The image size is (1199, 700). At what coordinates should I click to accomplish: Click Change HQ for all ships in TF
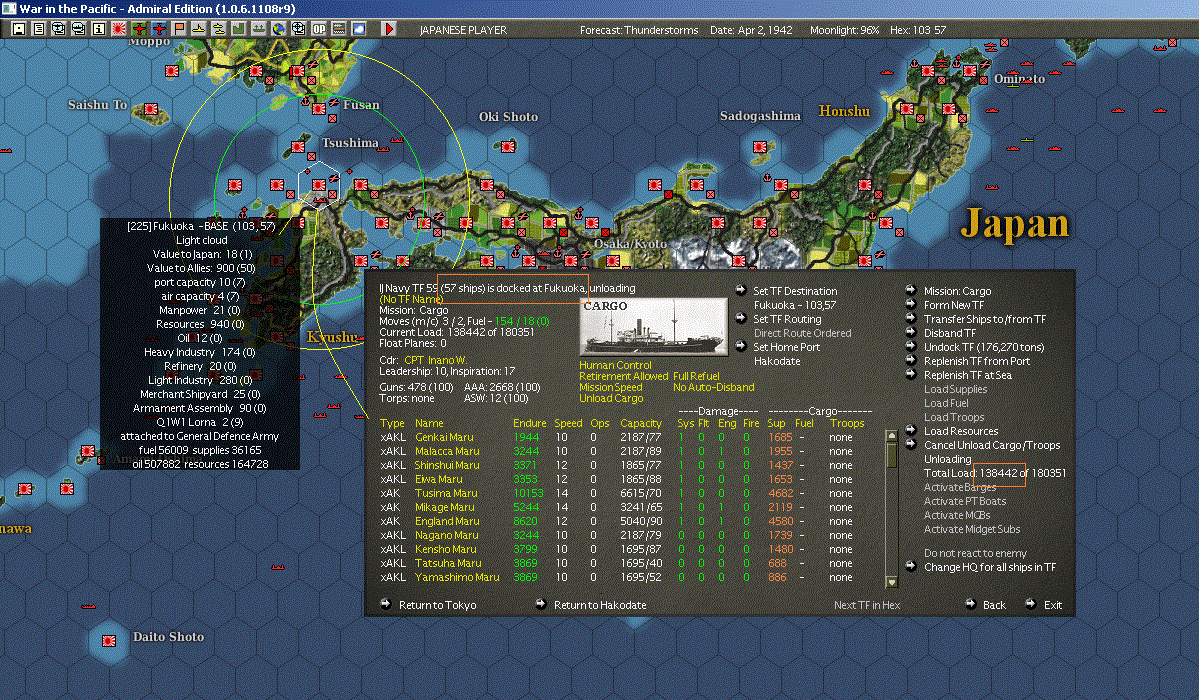pyautogui.click(x=989, y=567)
